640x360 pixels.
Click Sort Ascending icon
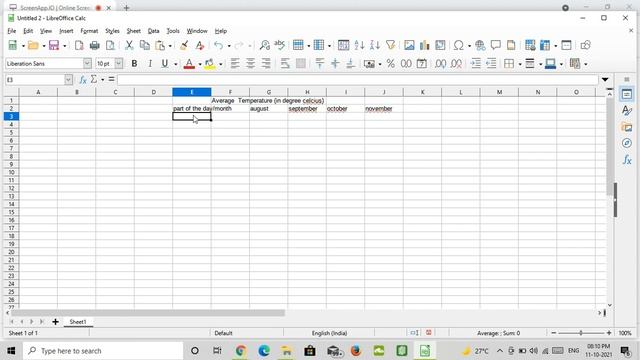coord(359,45)
